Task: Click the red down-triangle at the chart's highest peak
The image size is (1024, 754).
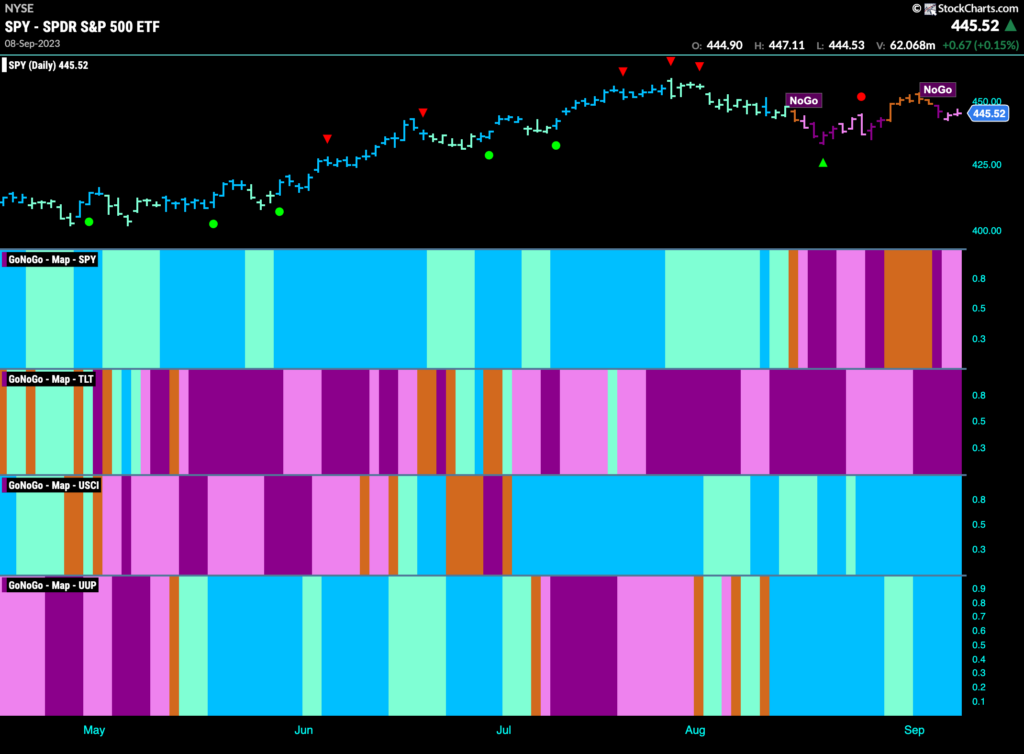Action: click(x=671, y=61)
